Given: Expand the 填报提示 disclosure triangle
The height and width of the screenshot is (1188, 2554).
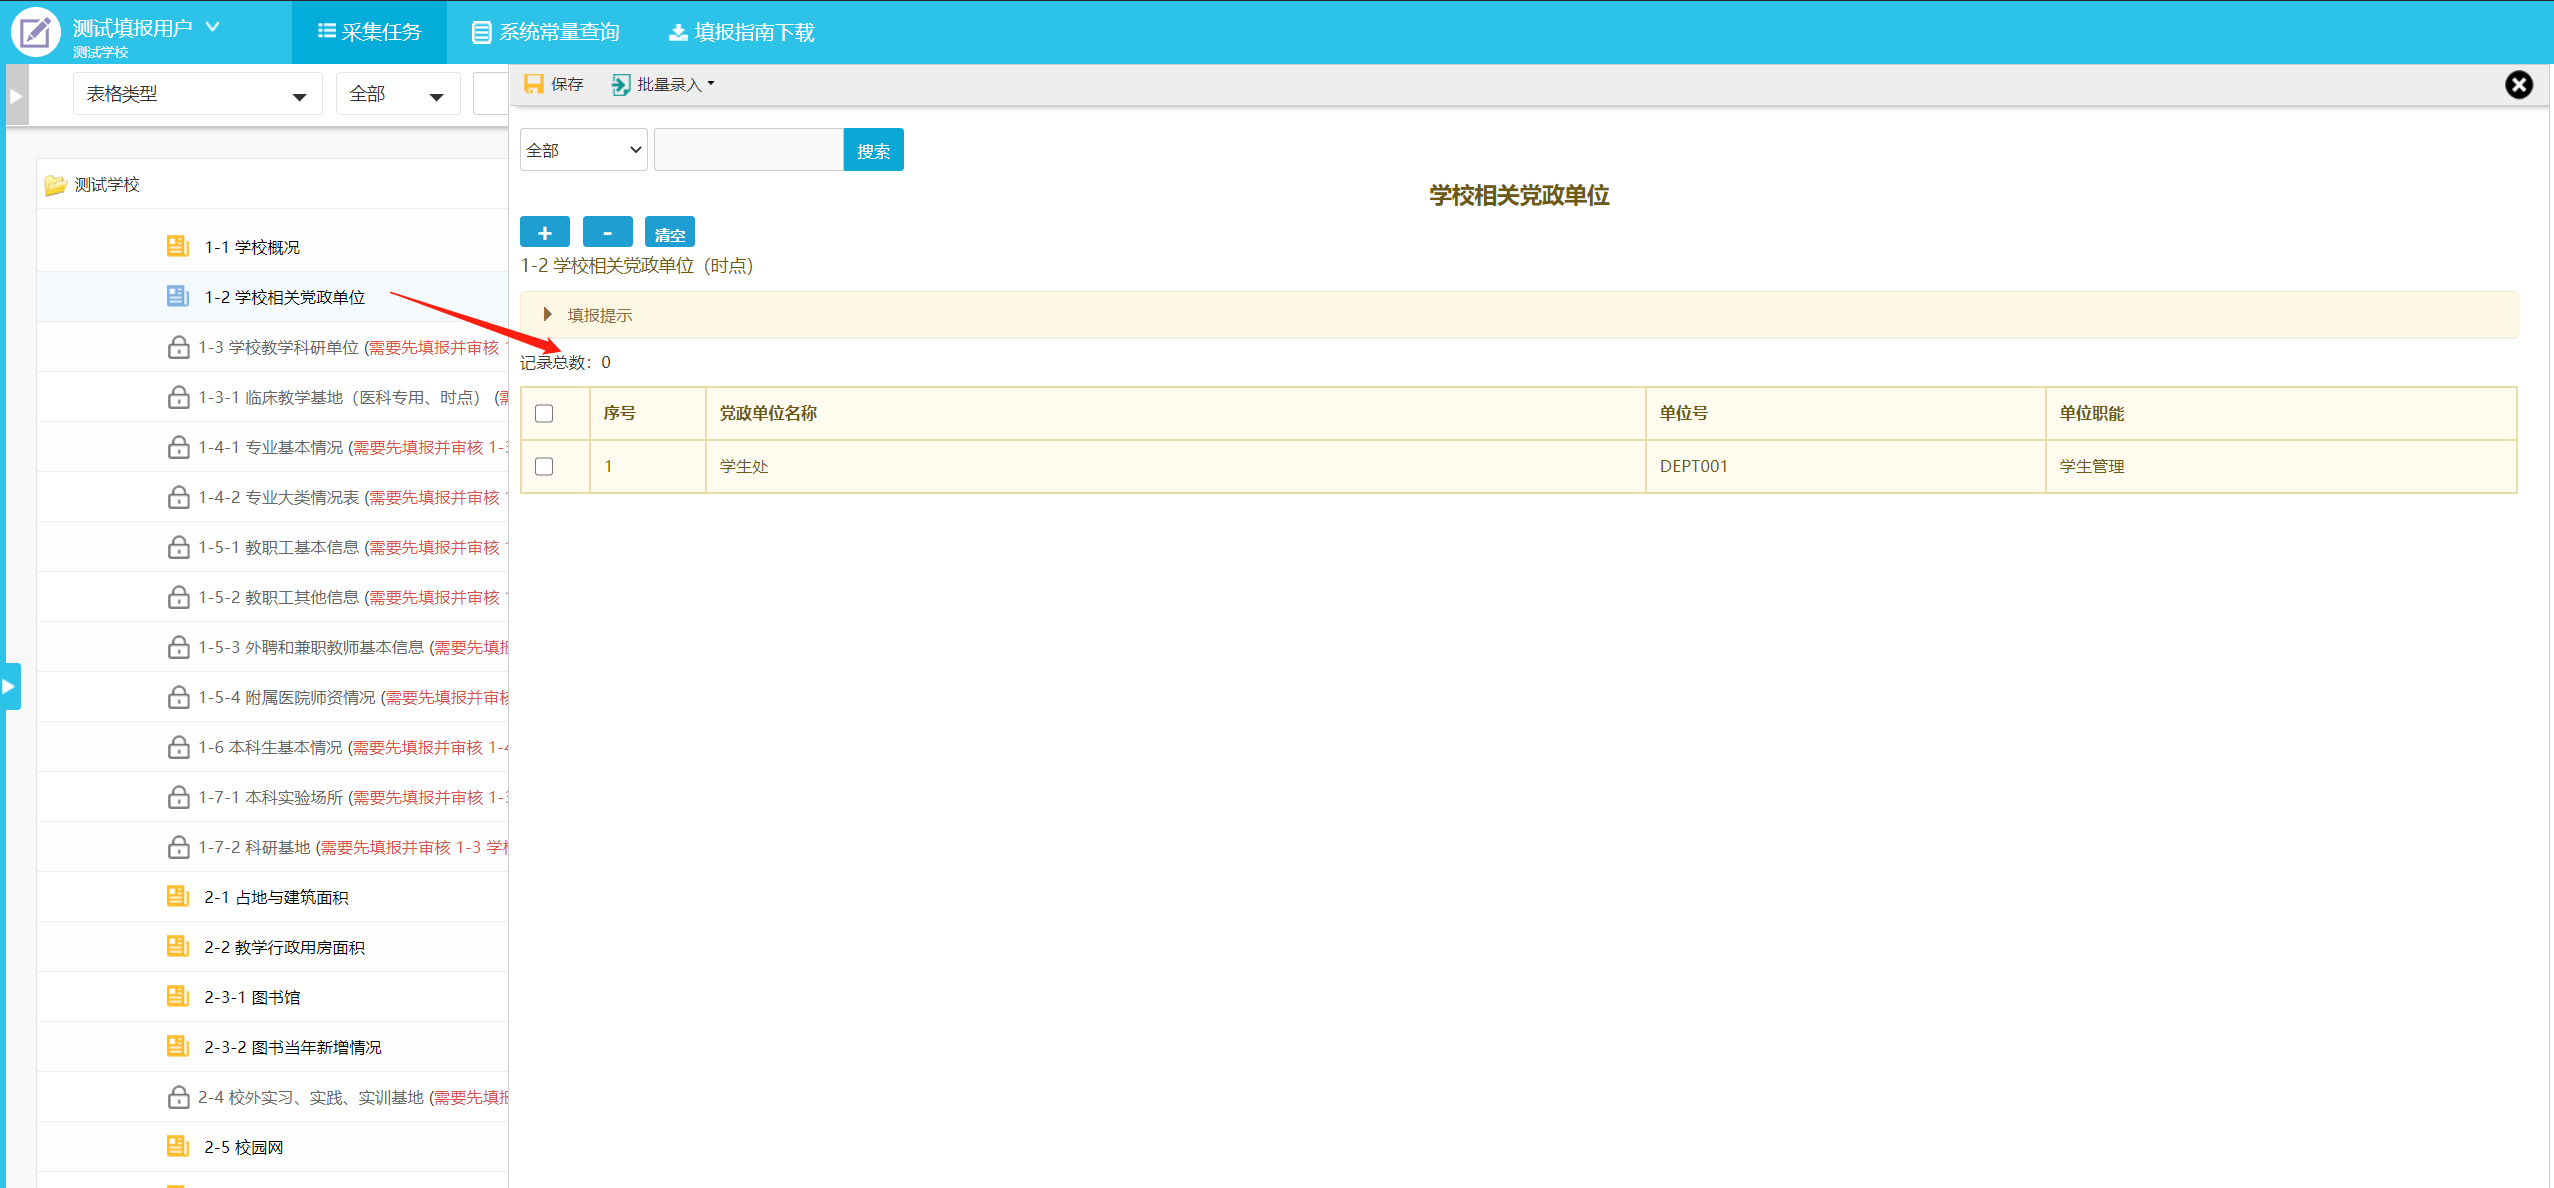Looking at the screenshot, I should [547, 314].
